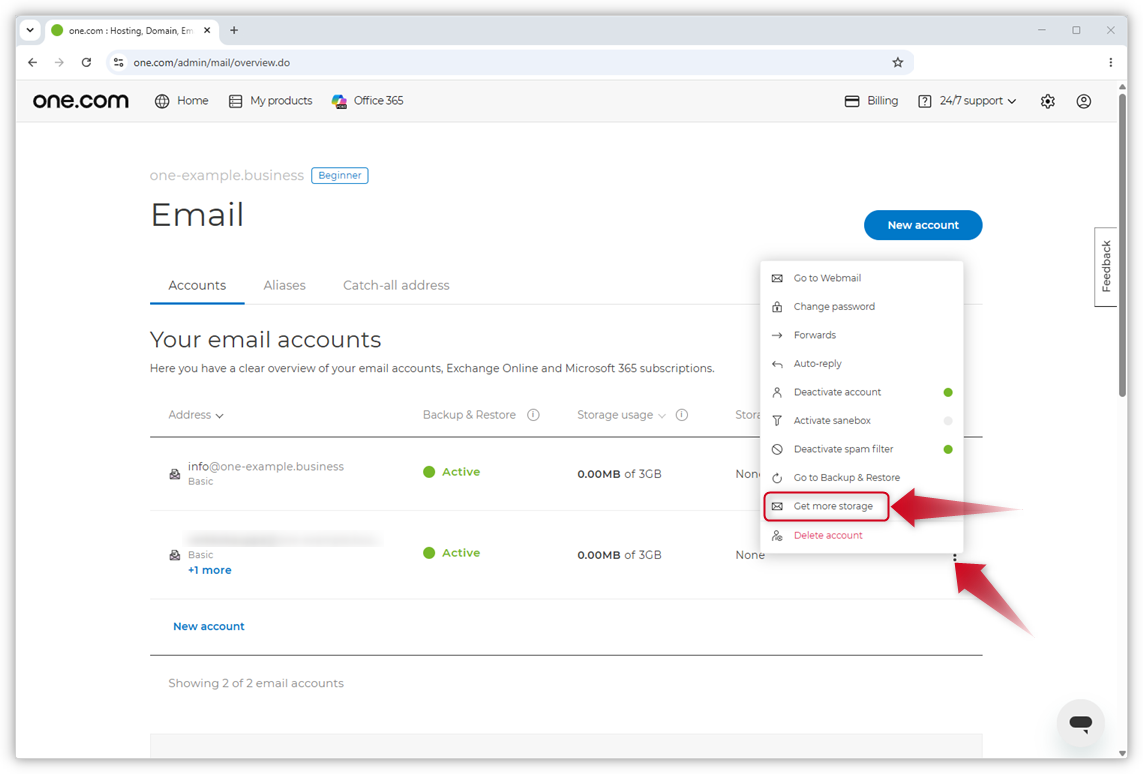Click one-example.business domain text
The image size is (1143, 774).
pyautogui.click(x=227, y=176)
